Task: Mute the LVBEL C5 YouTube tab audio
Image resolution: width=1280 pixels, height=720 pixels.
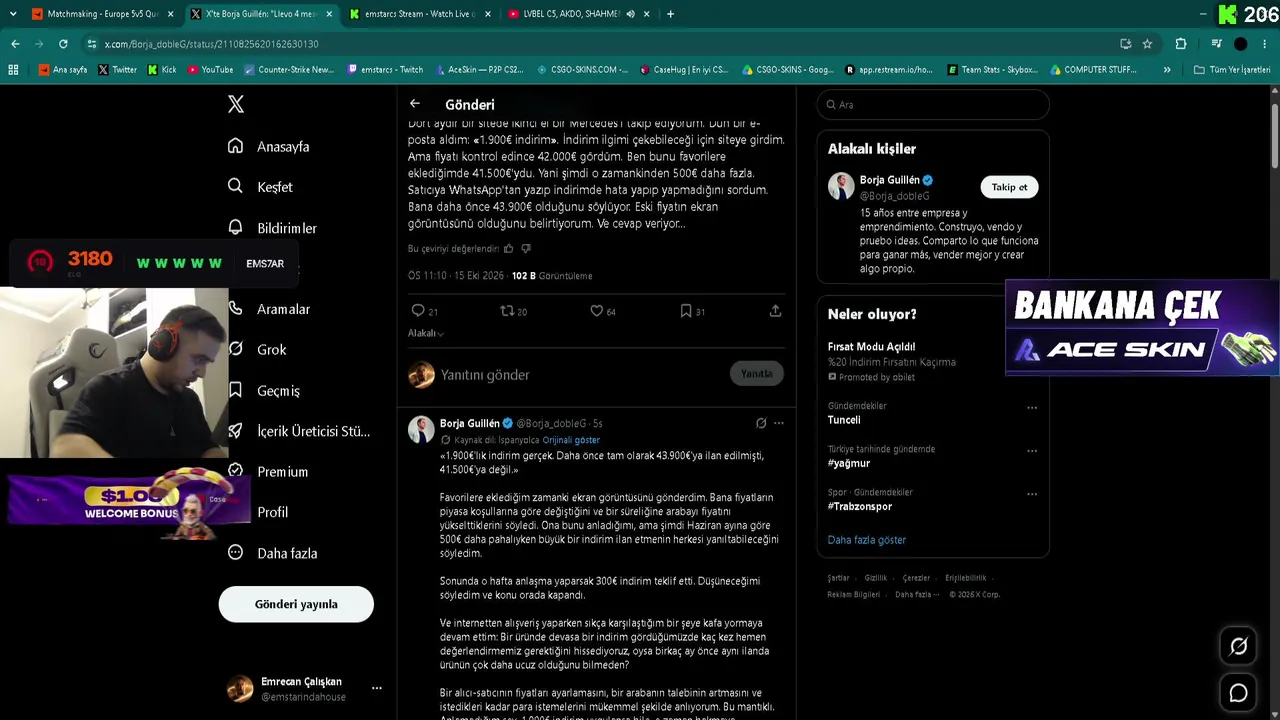Action: [630, 14]
